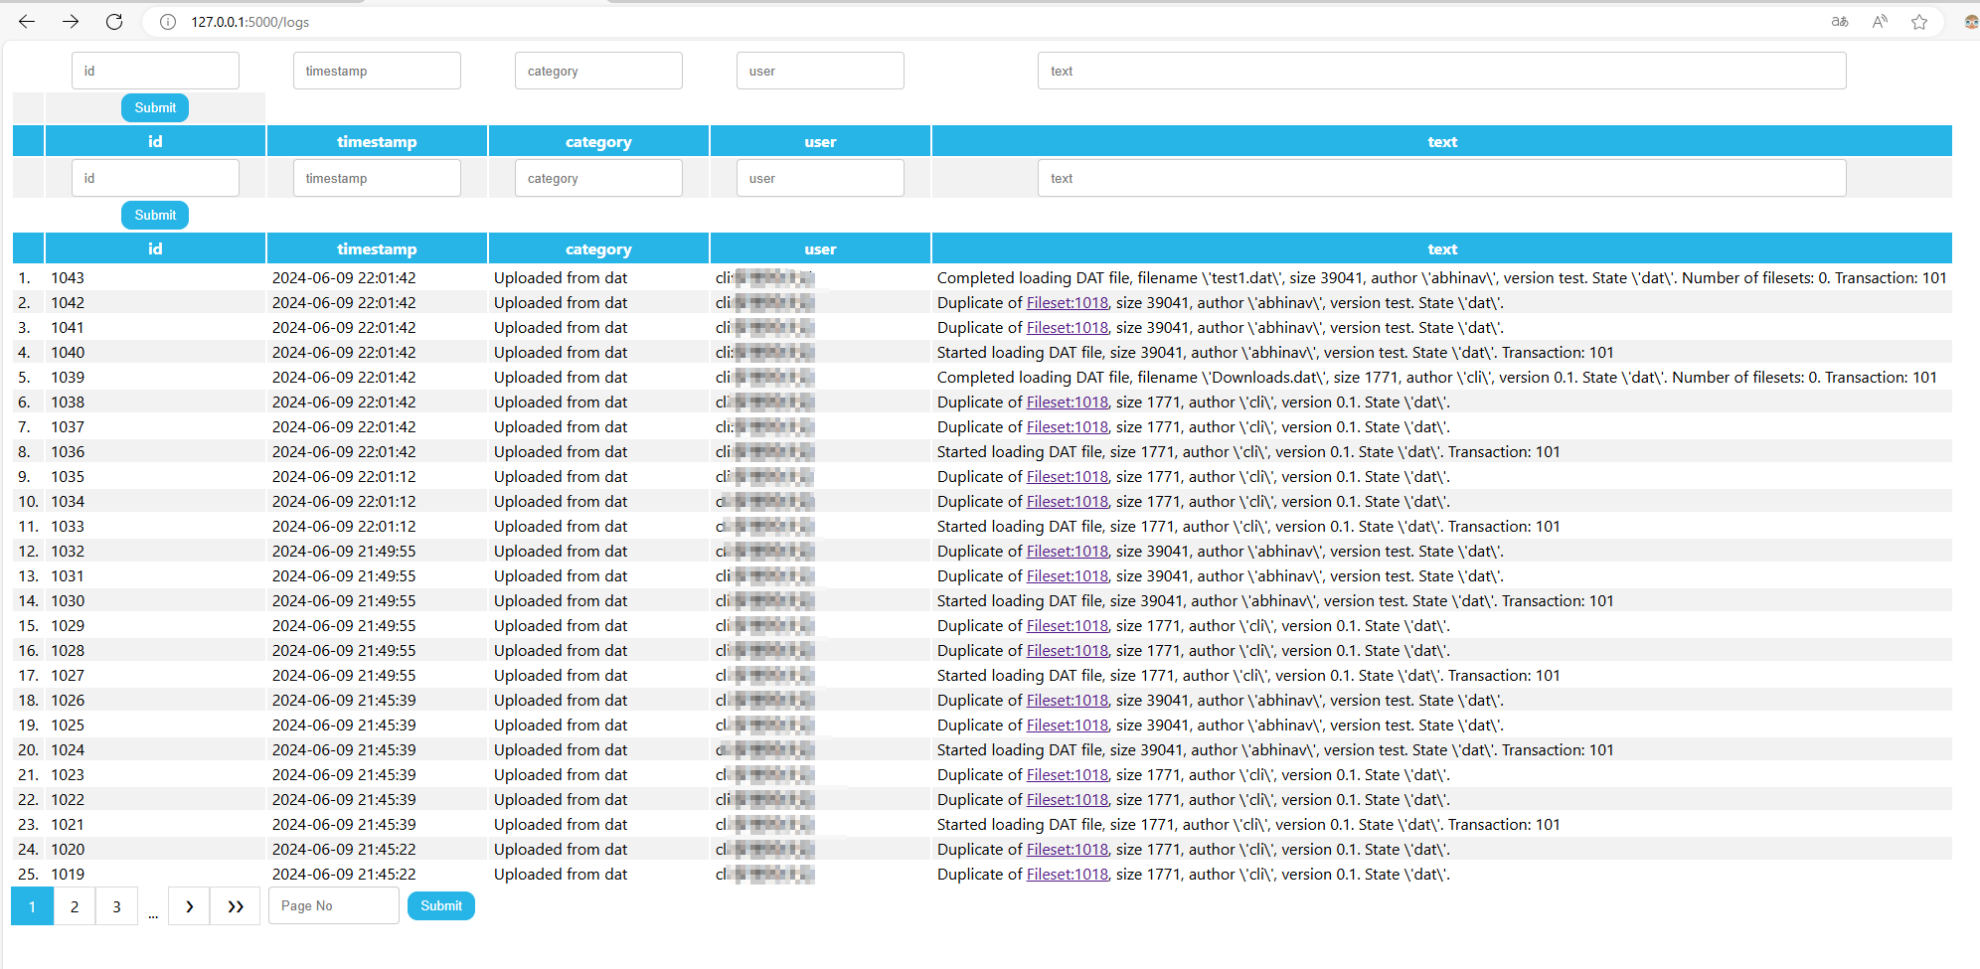
Task: Select page 1 in pagination
Action: point(32,906)
